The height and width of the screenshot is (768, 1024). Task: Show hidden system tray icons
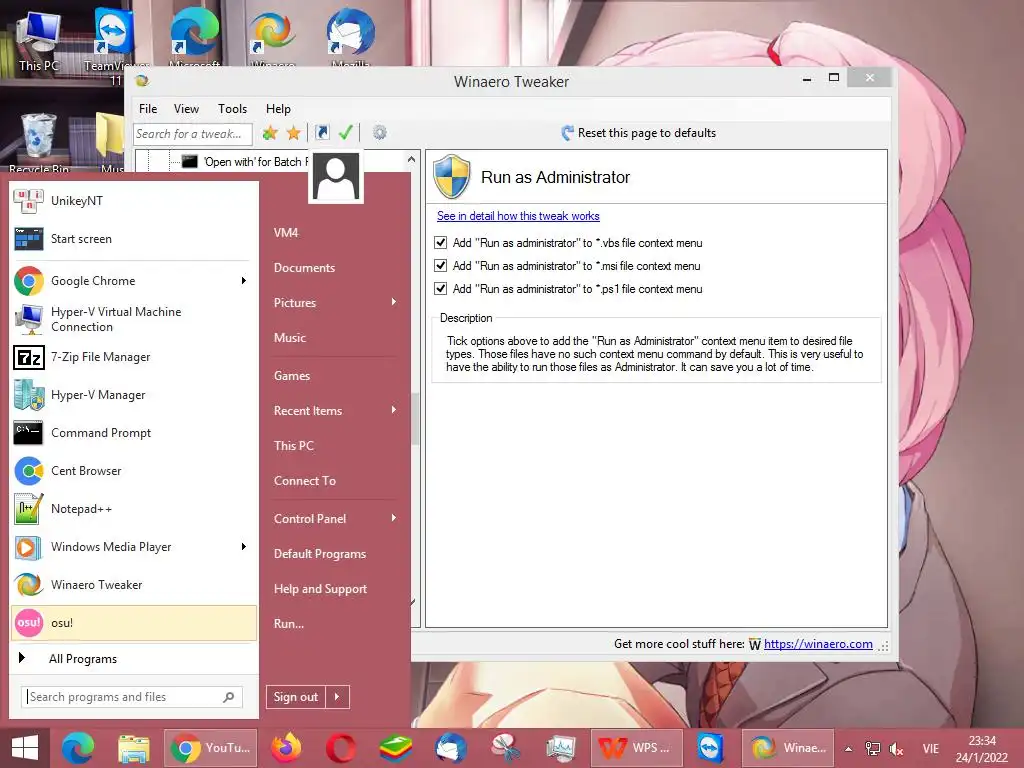[848, 749]
